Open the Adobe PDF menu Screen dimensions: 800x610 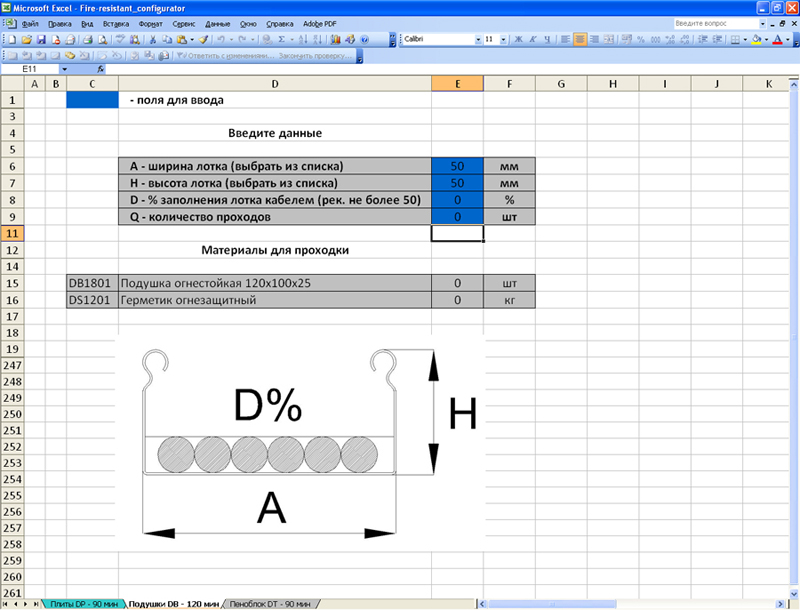(x=319, y=24)
